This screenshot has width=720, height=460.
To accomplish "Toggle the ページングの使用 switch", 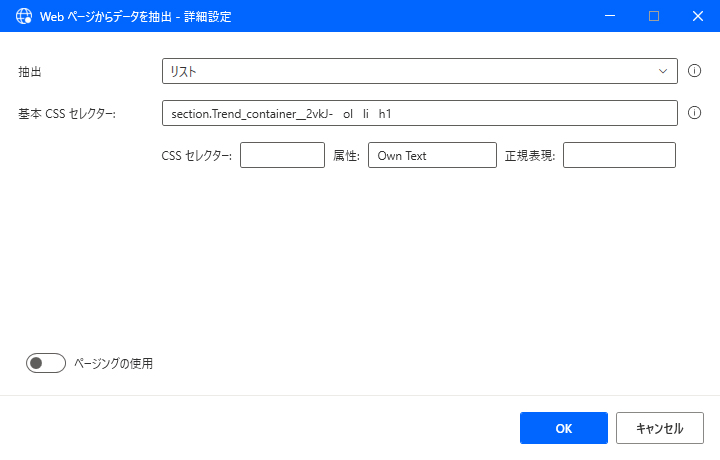I will point(46,363).
